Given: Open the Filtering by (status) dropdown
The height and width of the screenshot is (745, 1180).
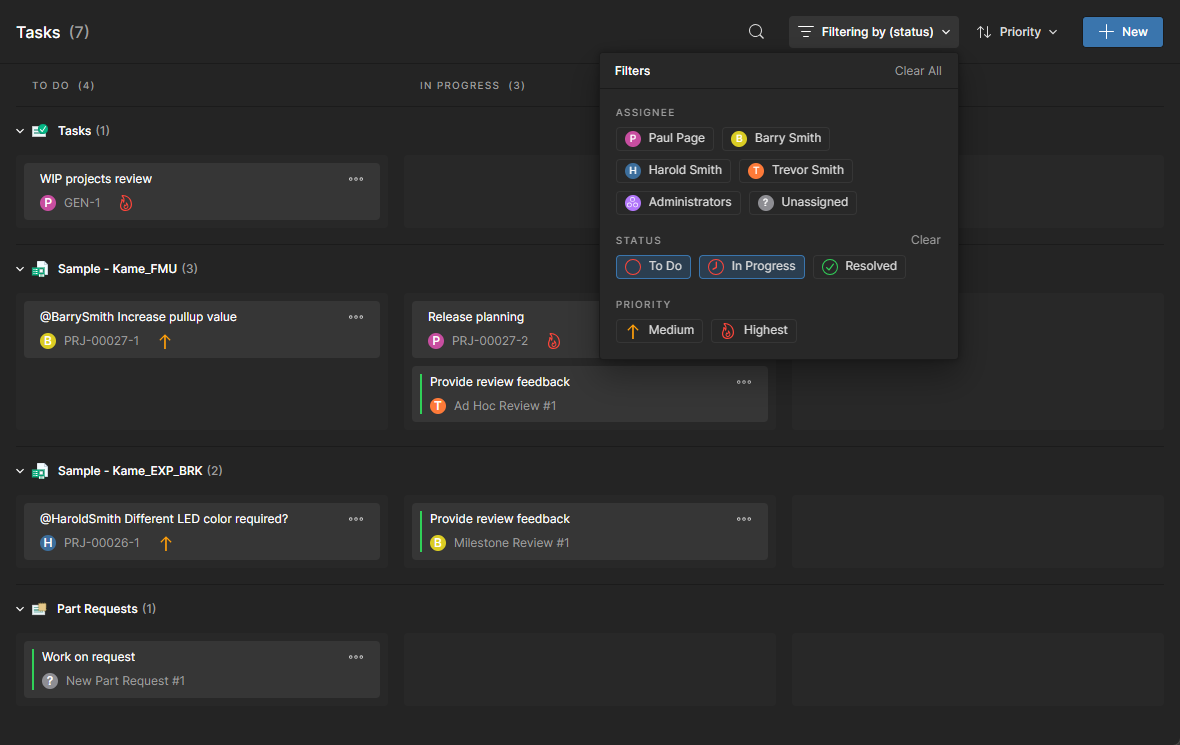Looking at the screenshot, I should click(874, 32).
